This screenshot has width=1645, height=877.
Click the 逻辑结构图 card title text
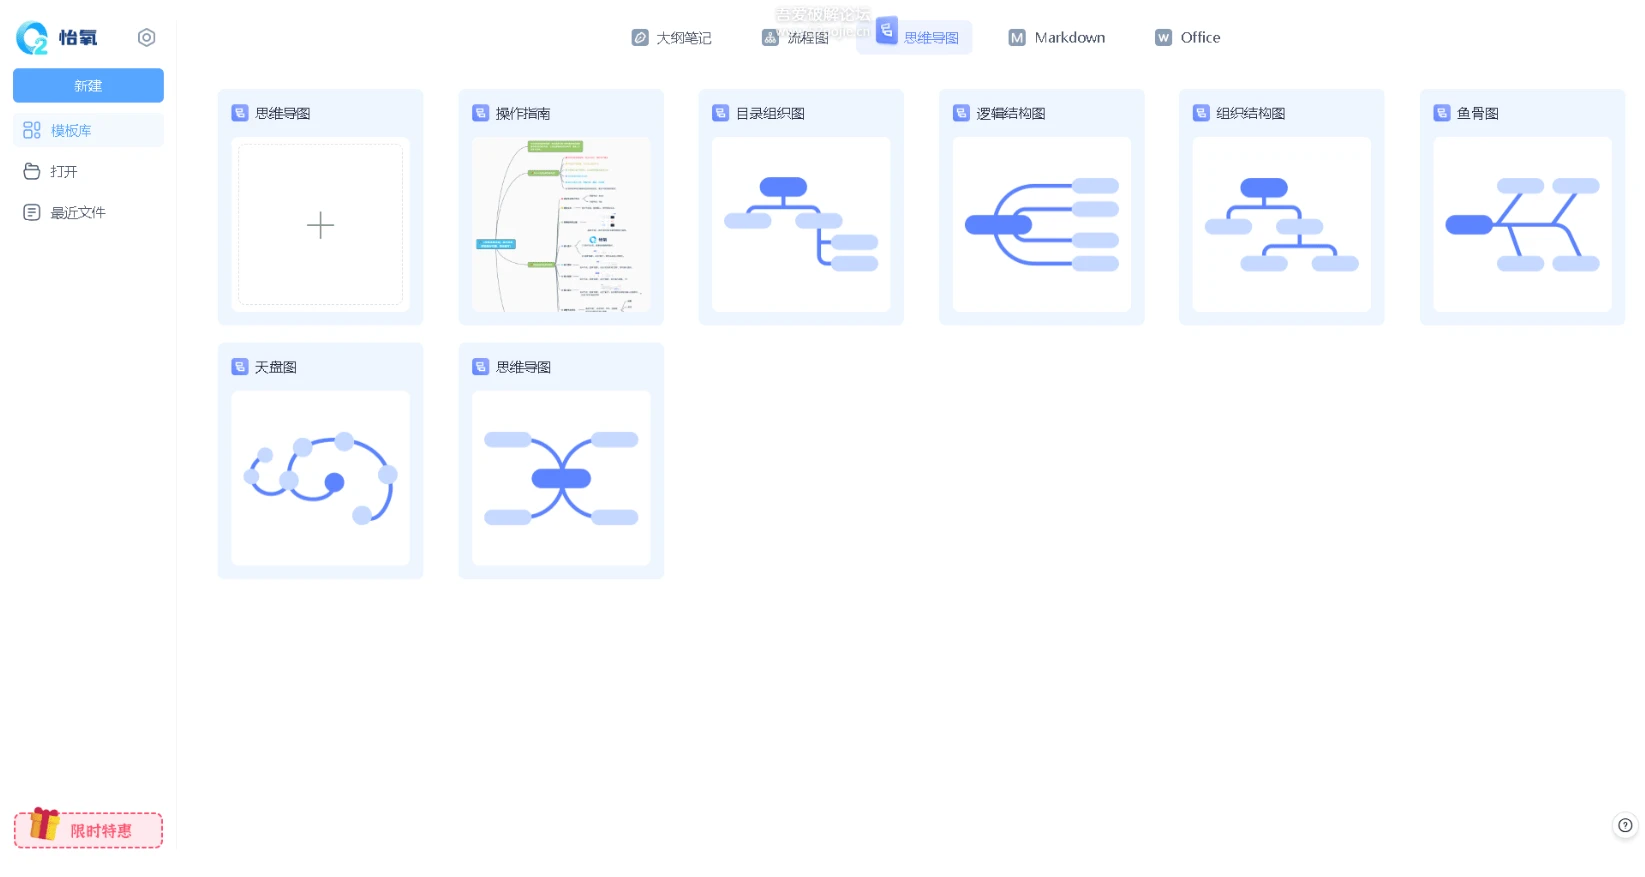coord(1011,113)
